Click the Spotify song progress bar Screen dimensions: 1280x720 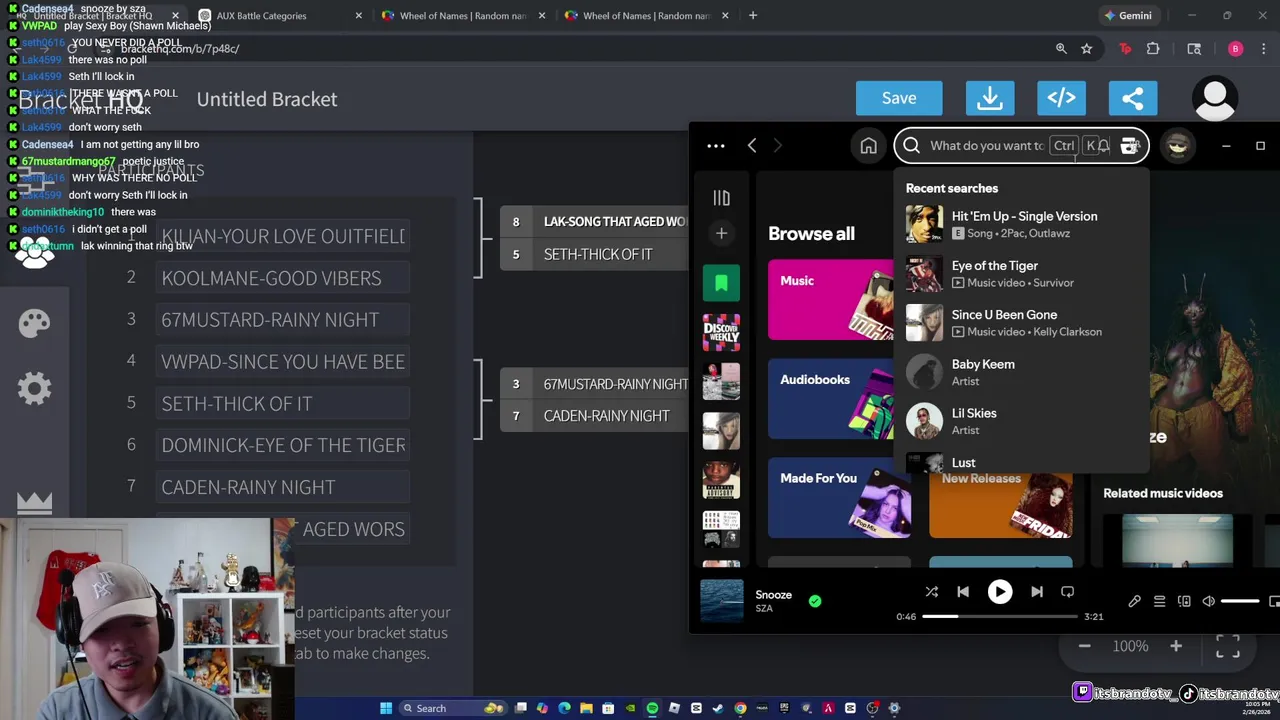(x=1000, y=617)
